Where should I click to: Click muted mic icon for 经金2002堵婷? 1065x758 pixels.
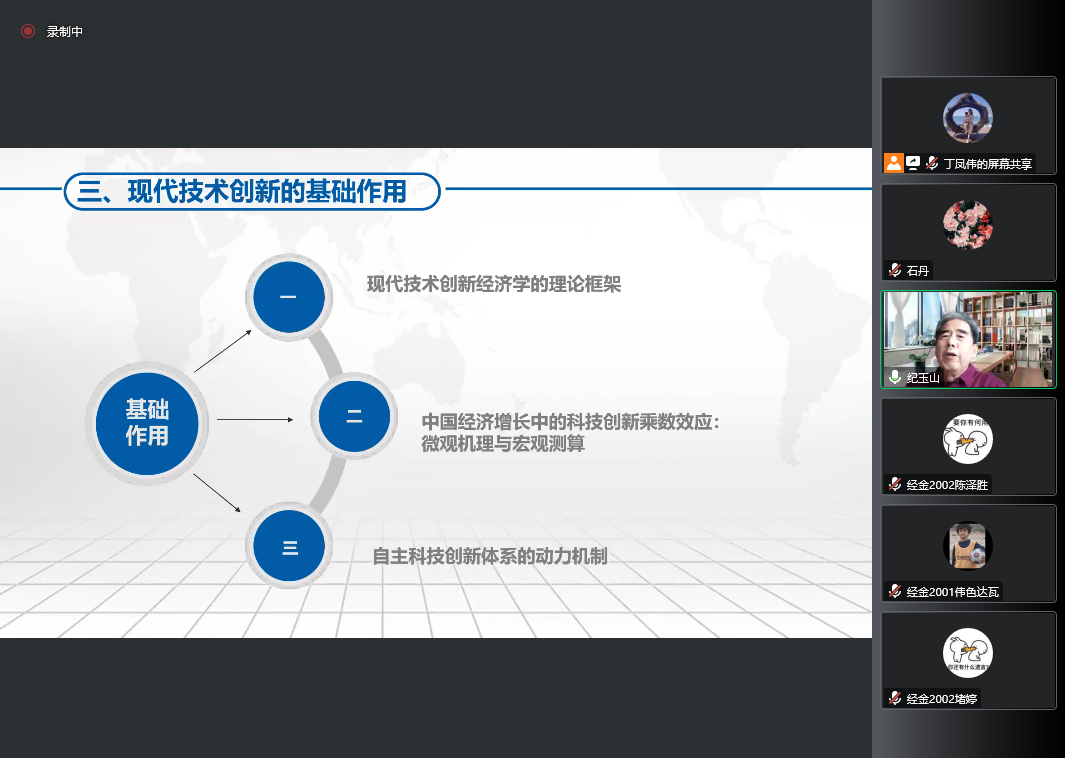click(895, 698)
